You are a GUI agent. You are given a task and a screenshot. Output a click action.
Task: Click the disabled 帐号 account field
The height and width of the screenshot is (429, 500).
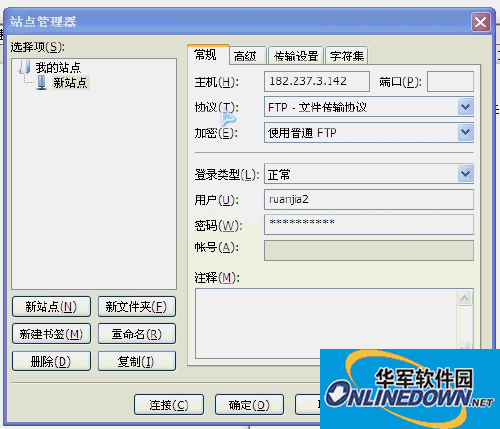(x=369, y=250)
